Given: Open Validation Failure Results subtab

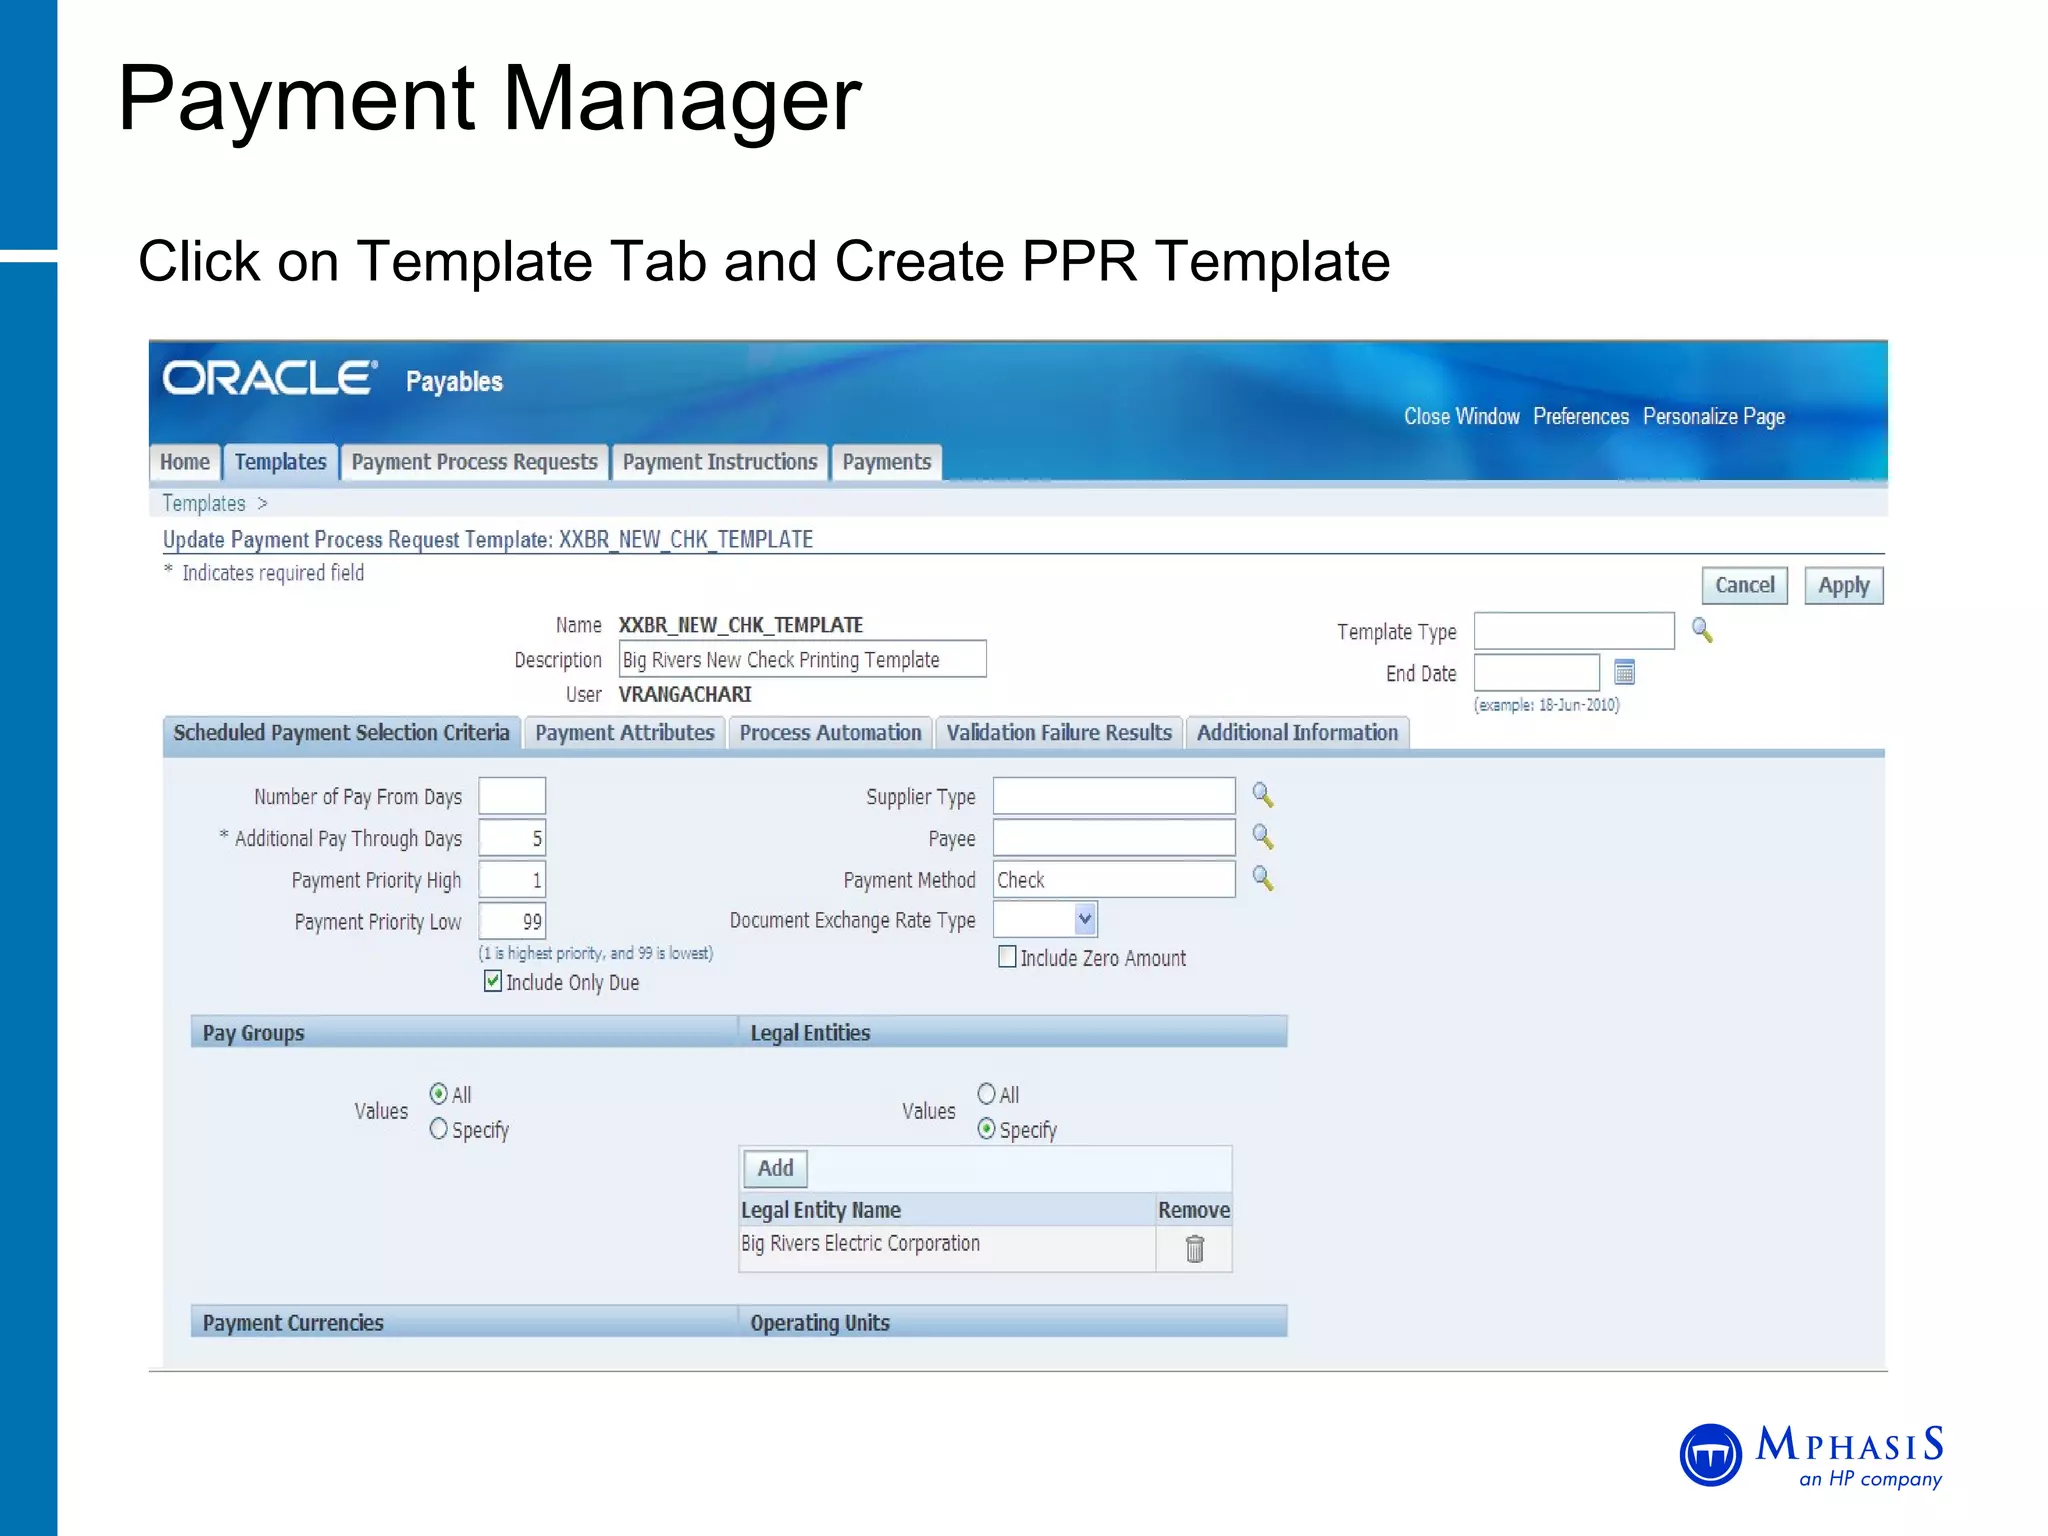Looking at the screenshot, I should pos(1059,733).
